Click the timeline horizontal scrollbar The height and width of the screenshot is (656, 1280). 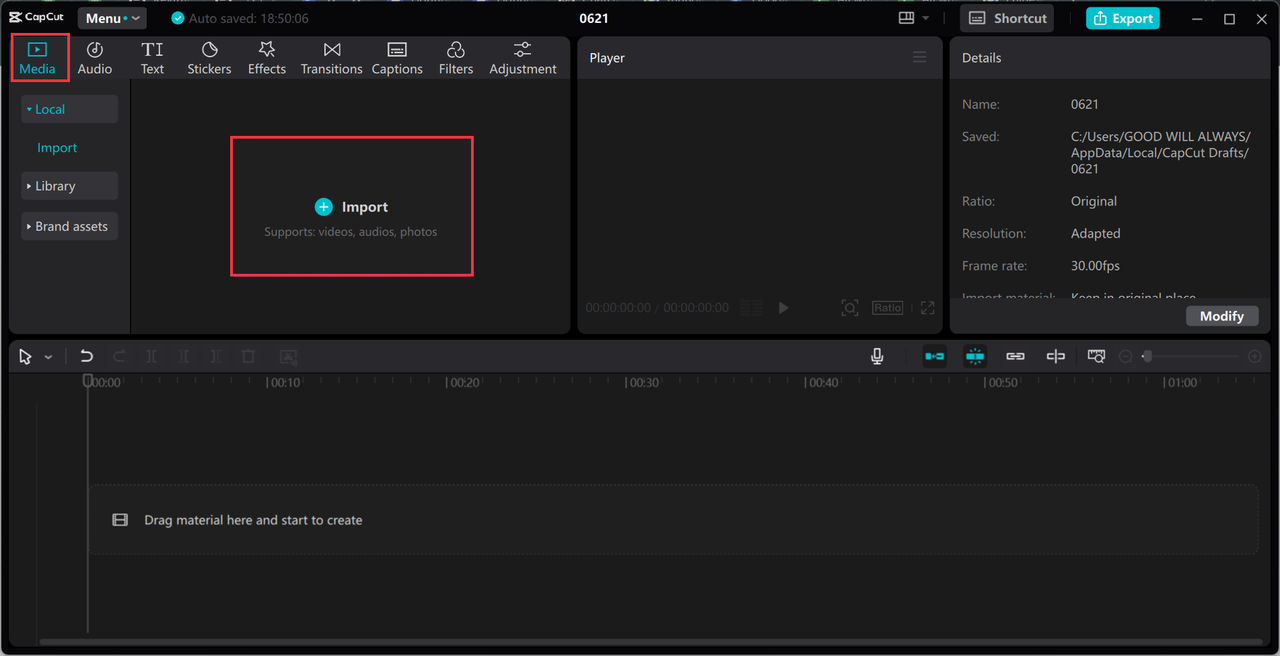(650, 642)
